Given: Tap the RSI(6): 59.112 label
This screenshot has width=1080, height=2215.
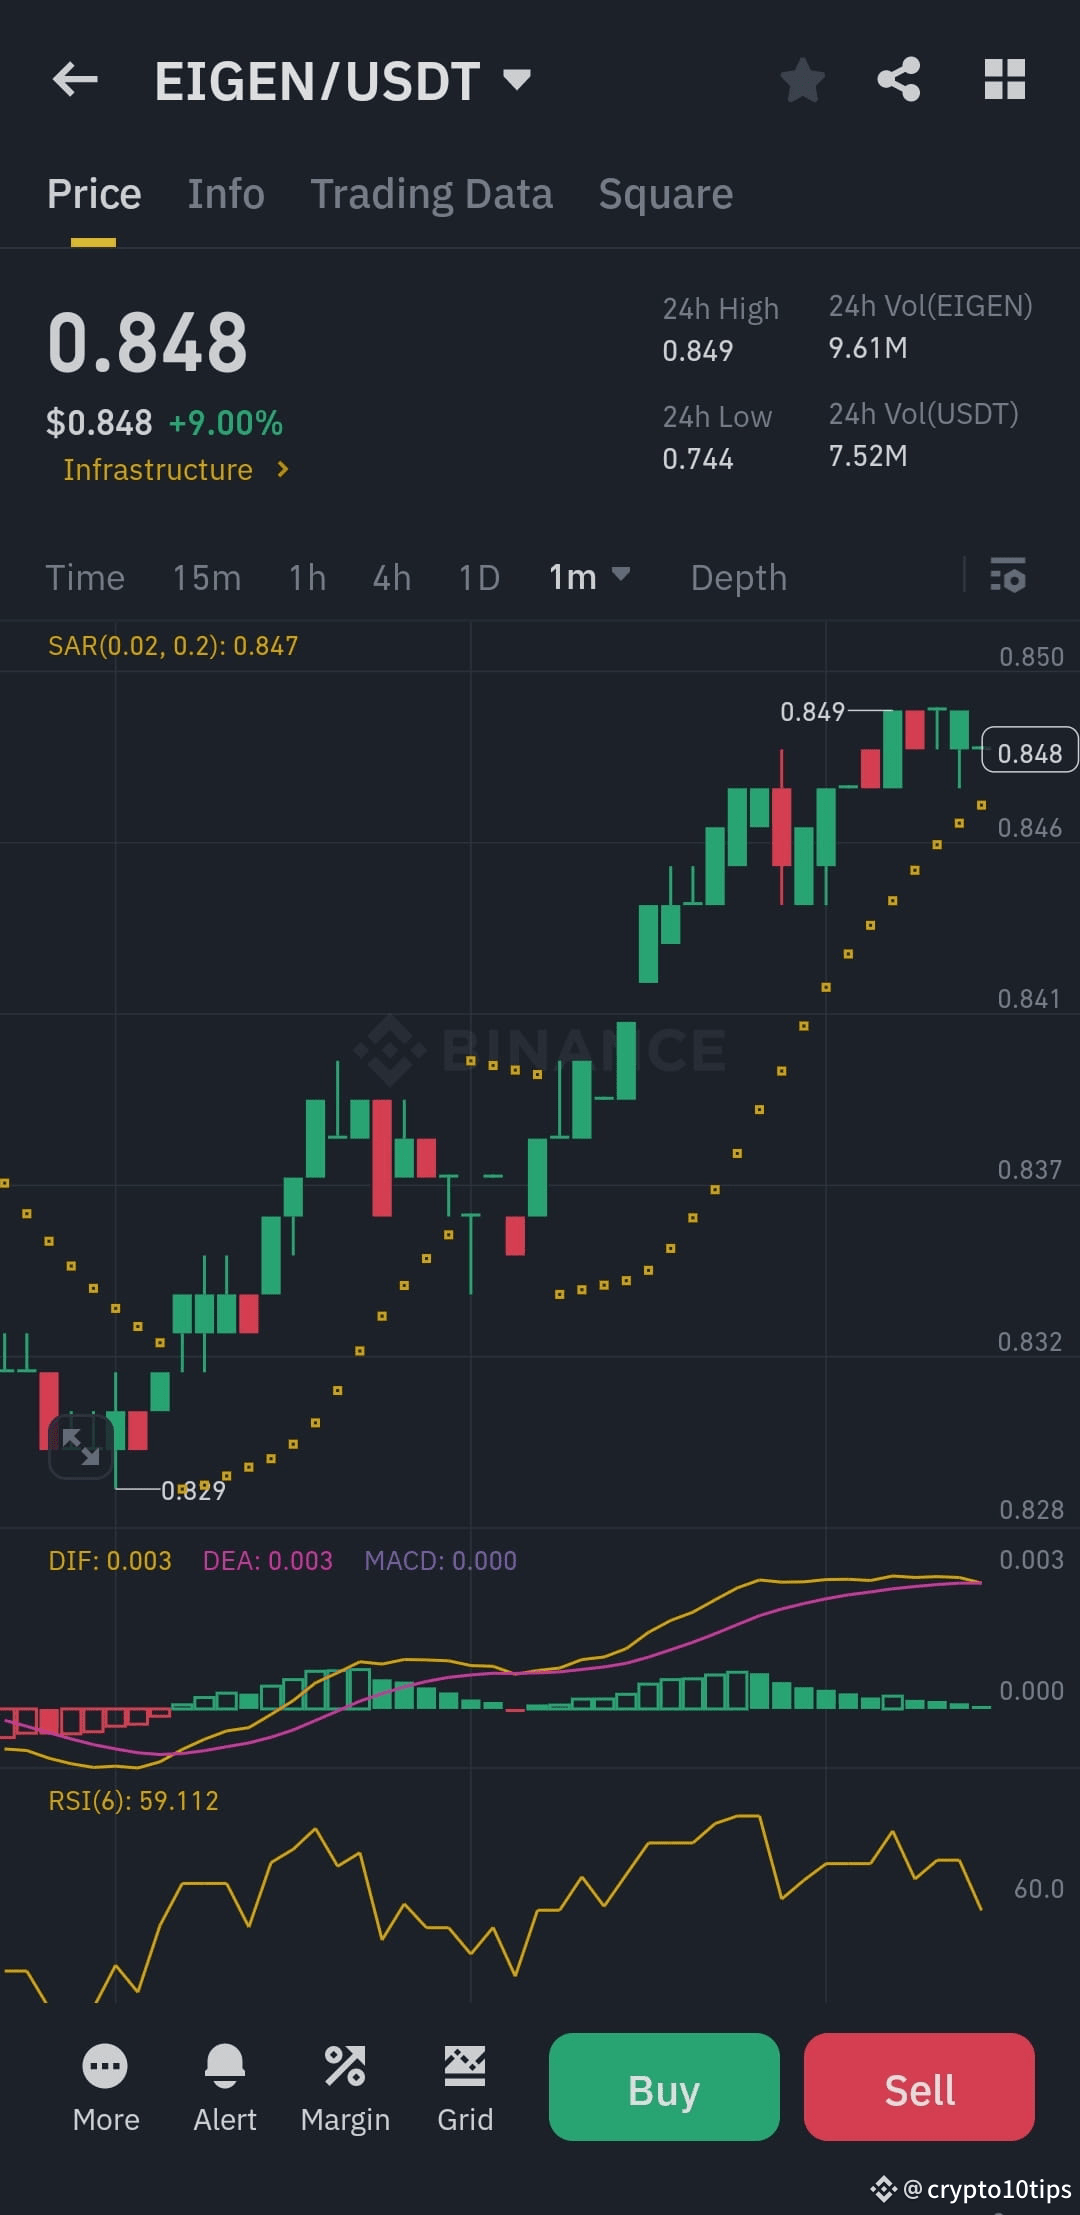Looking at the screenshot, I should [133, 1800].
